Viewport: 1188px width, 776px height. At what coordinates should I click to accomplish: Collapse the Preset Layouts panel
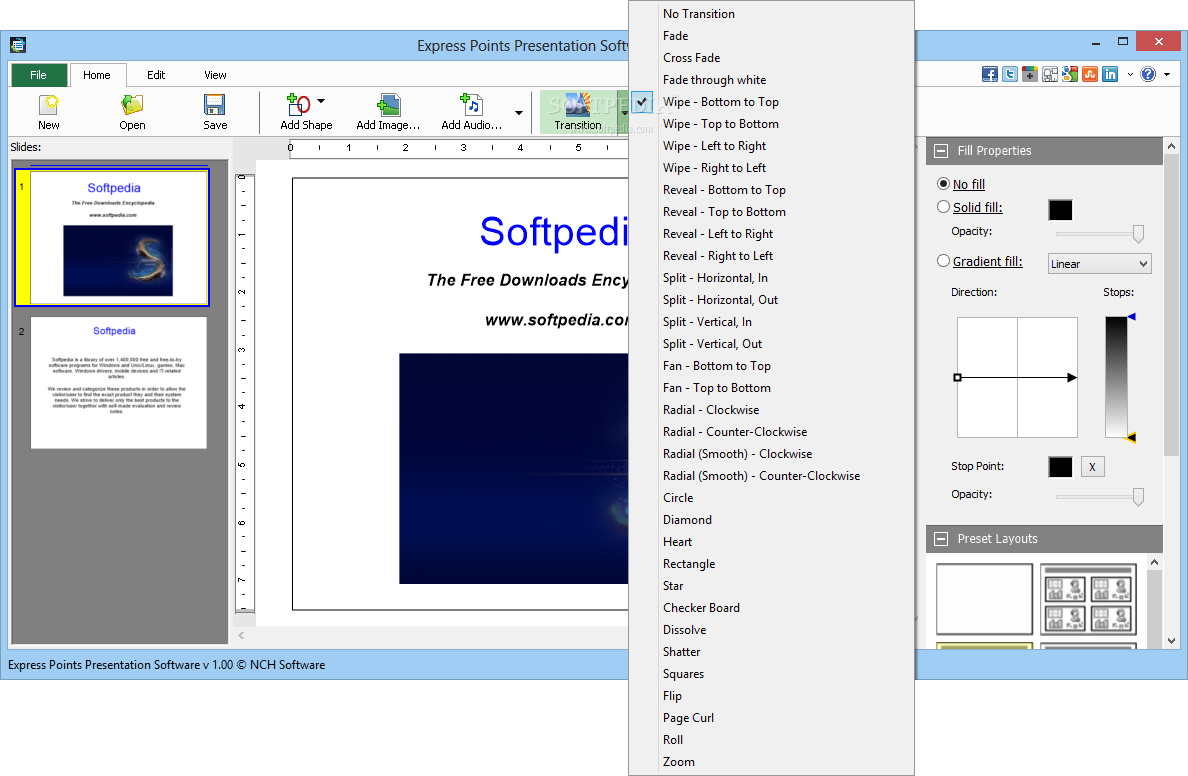[x=941, y=539]
